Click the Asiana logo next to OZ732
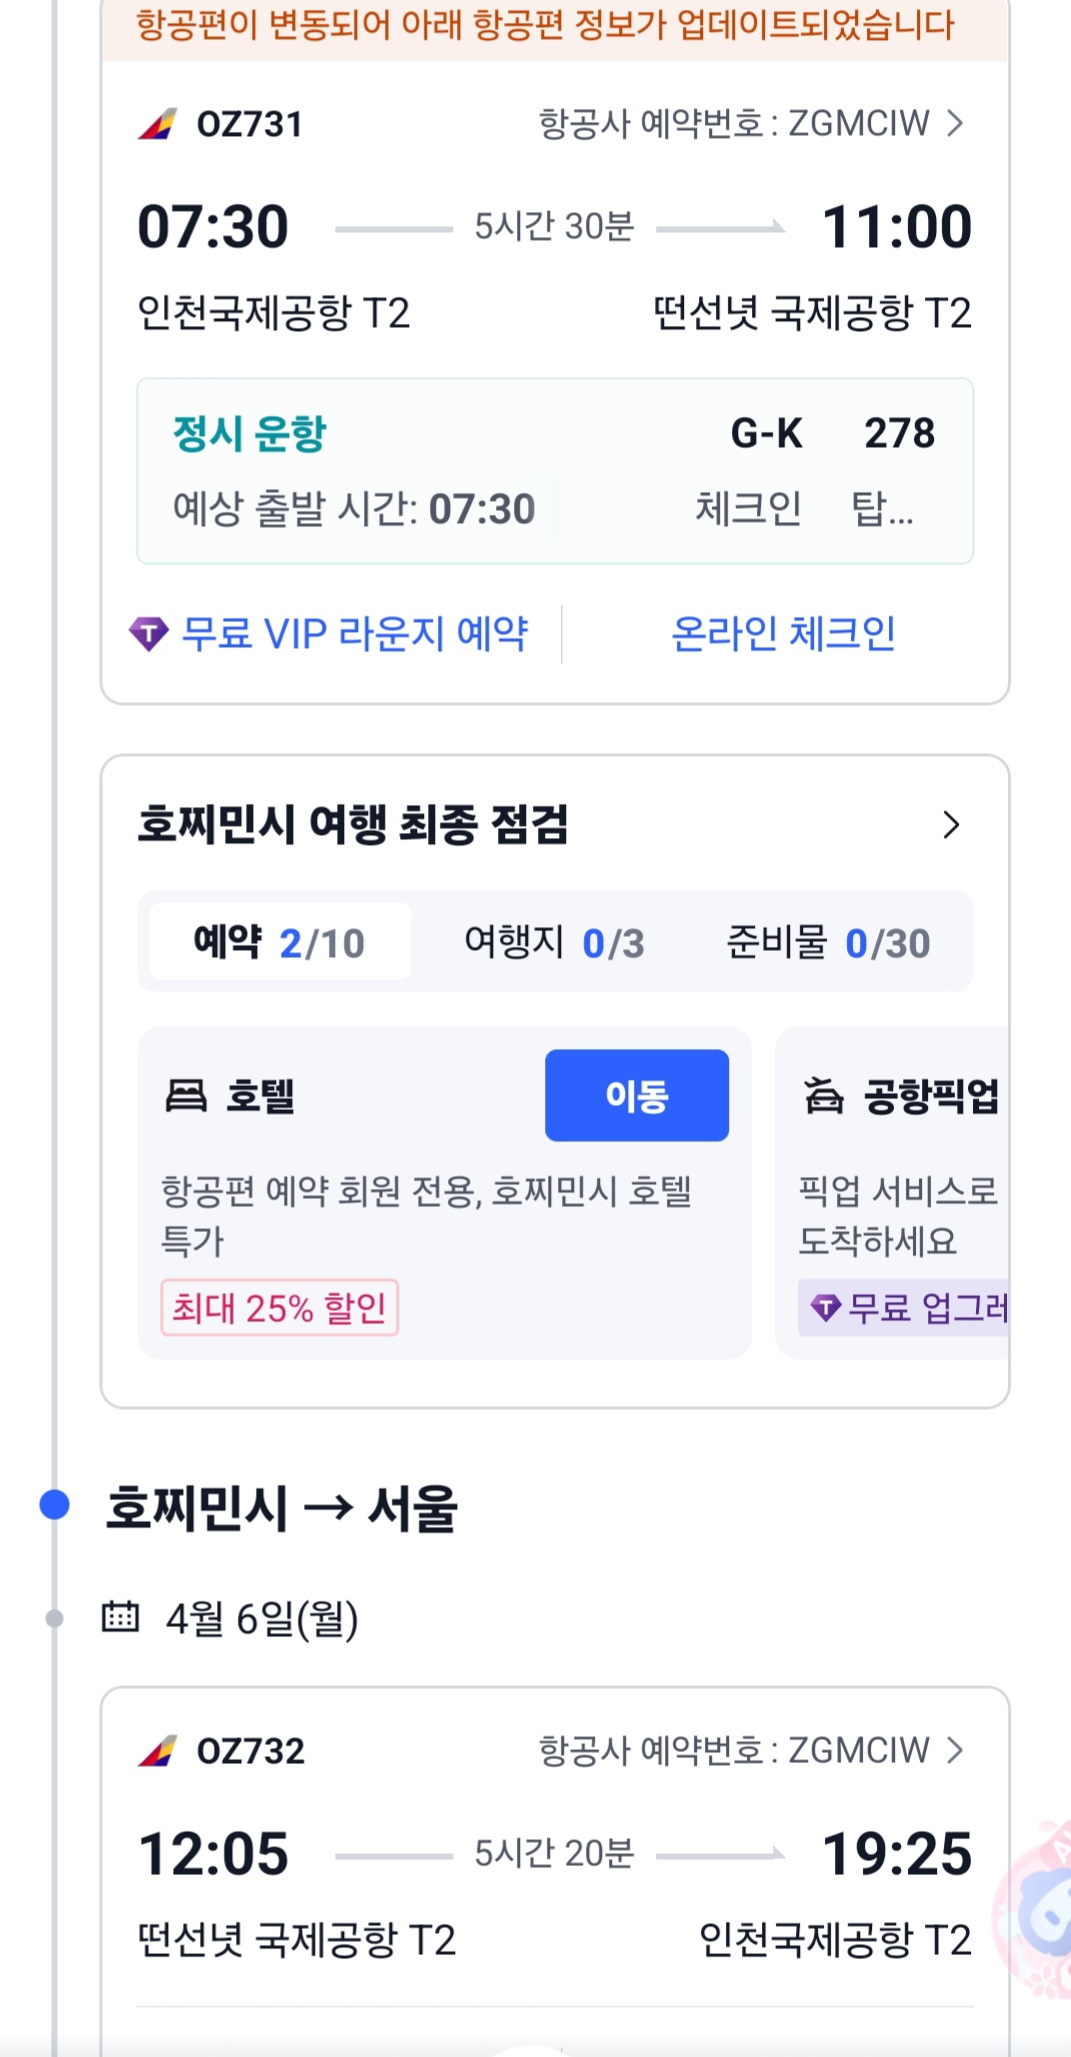The height and width of the screenshot is (2057, 1071). click(158, 1751)
